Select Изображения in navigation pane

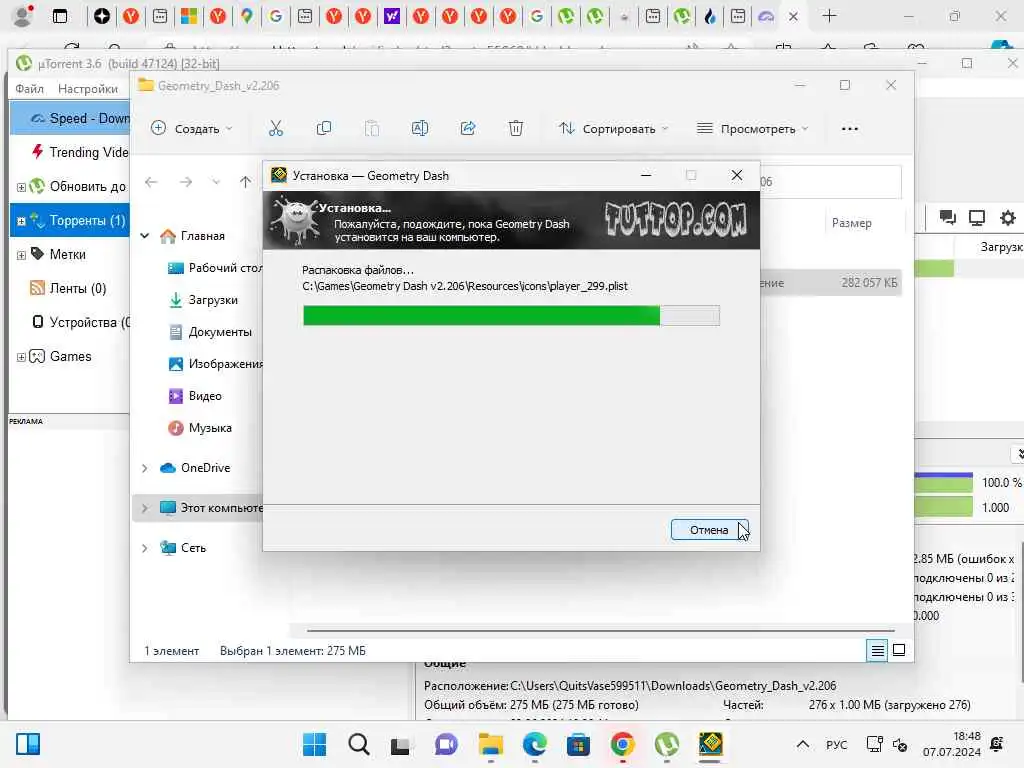(x=215, y=364)
